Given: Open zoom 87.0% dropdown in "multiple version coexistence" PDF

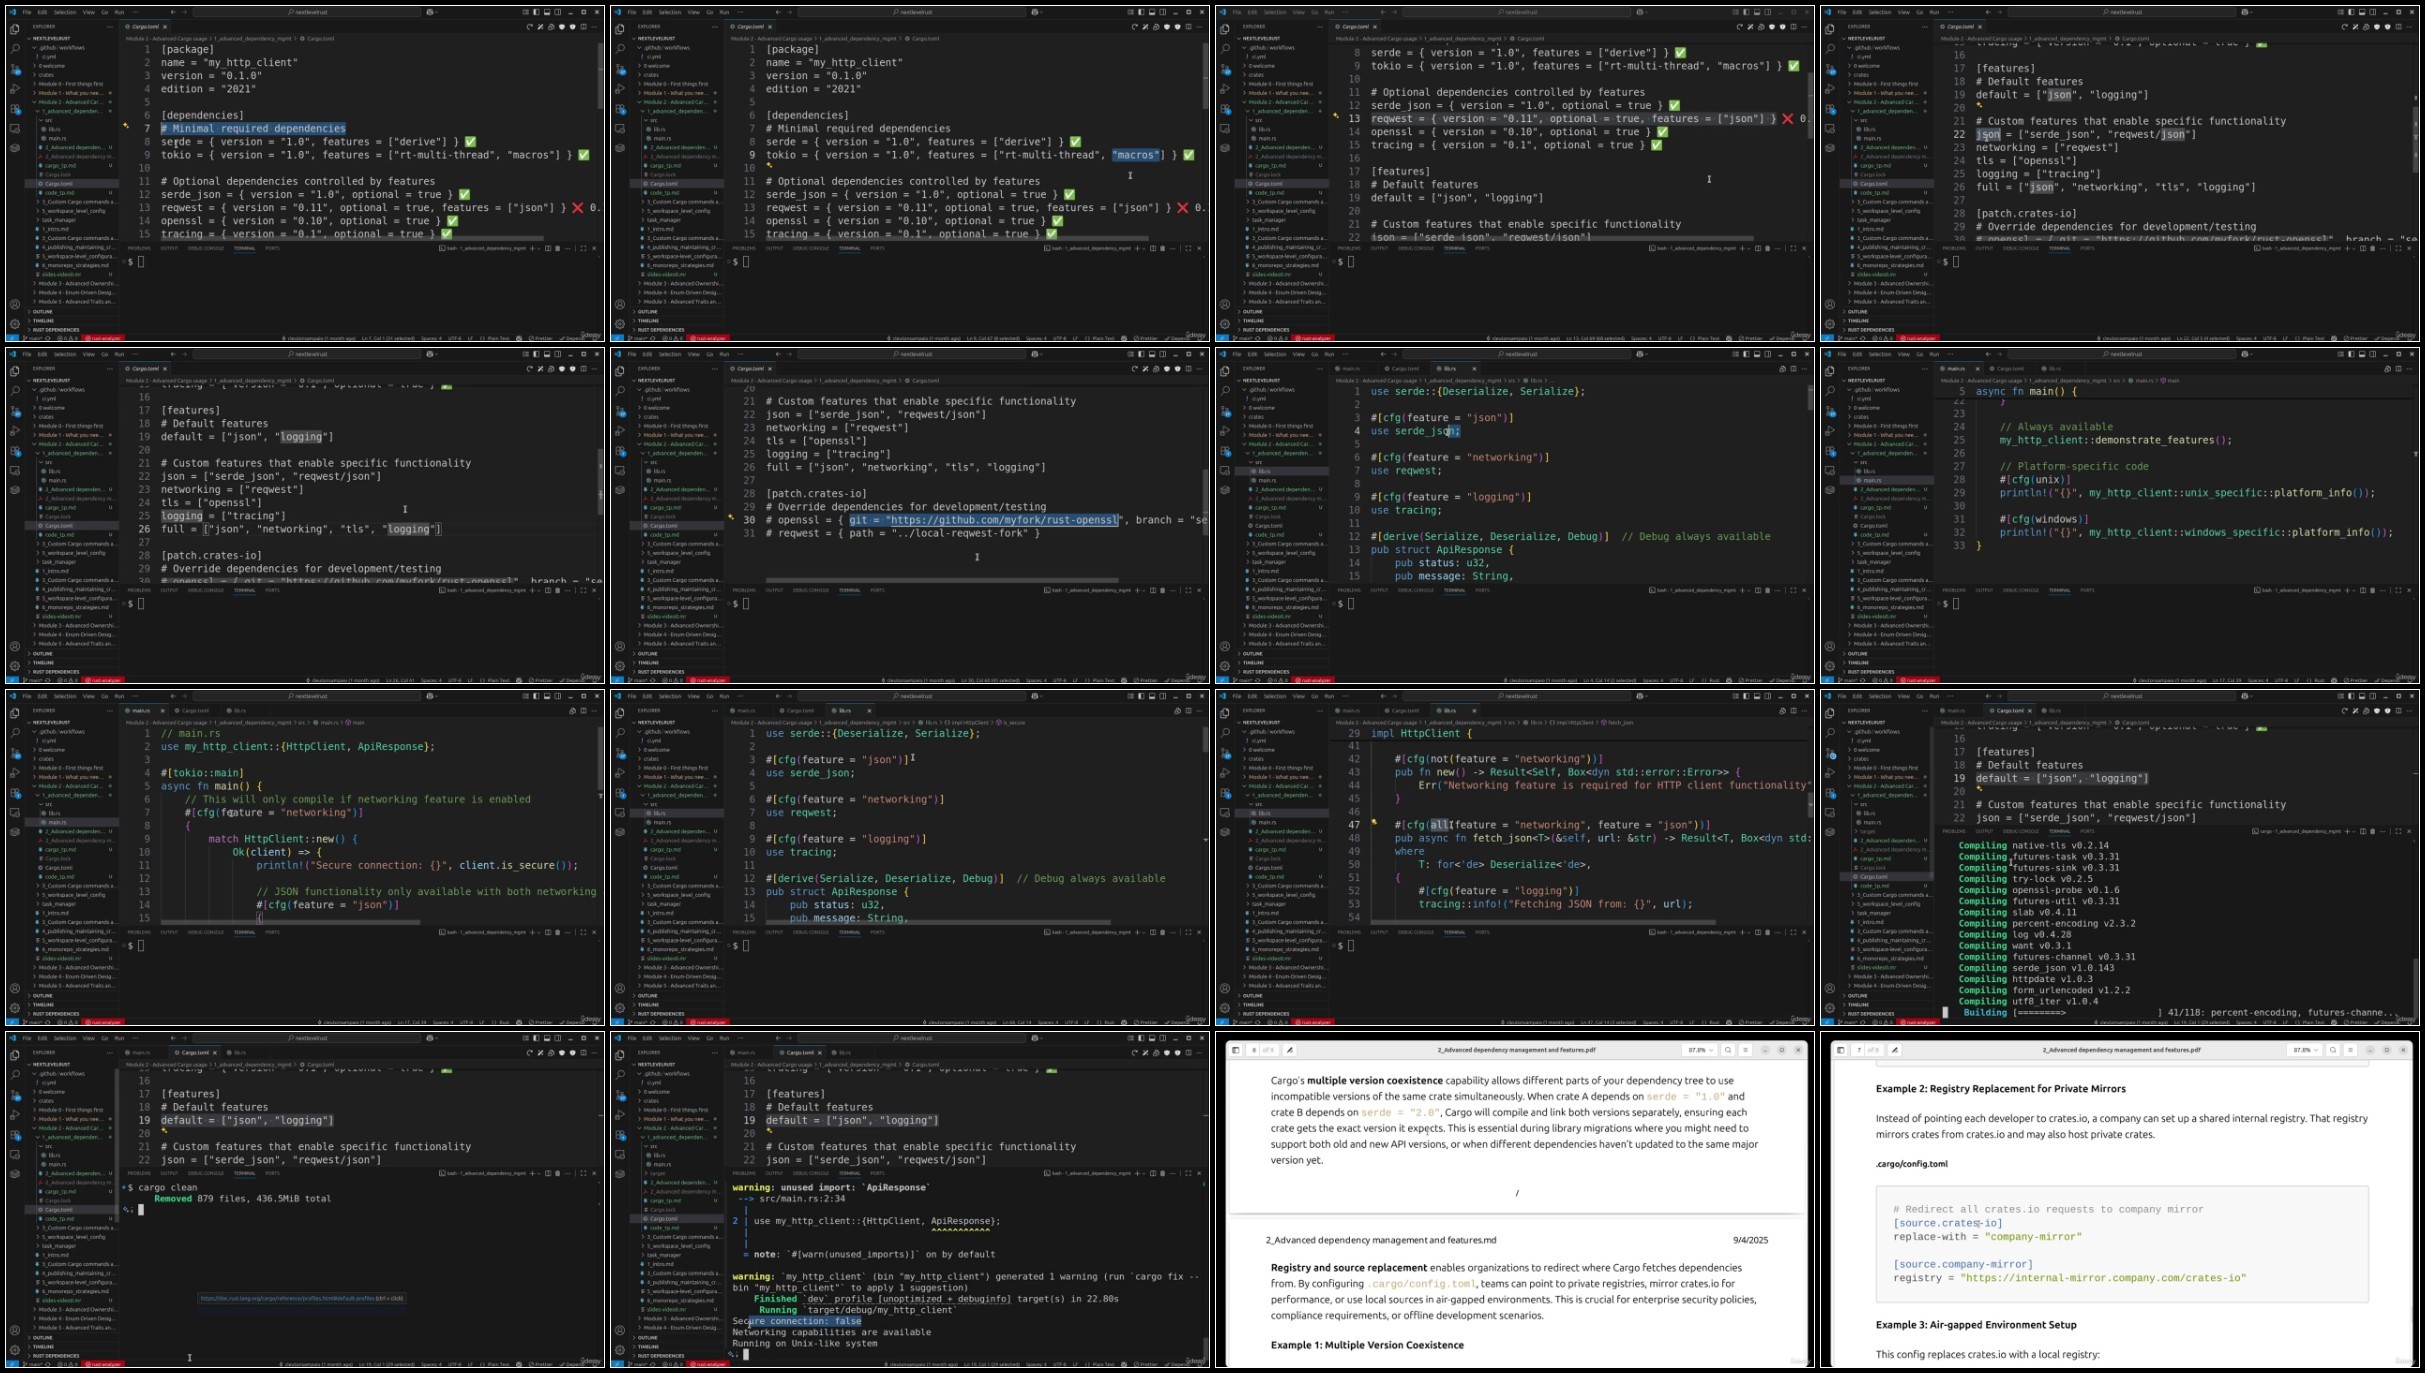Looking at the screenshot, I should pyautogui.click(x=1700, y=1050).
